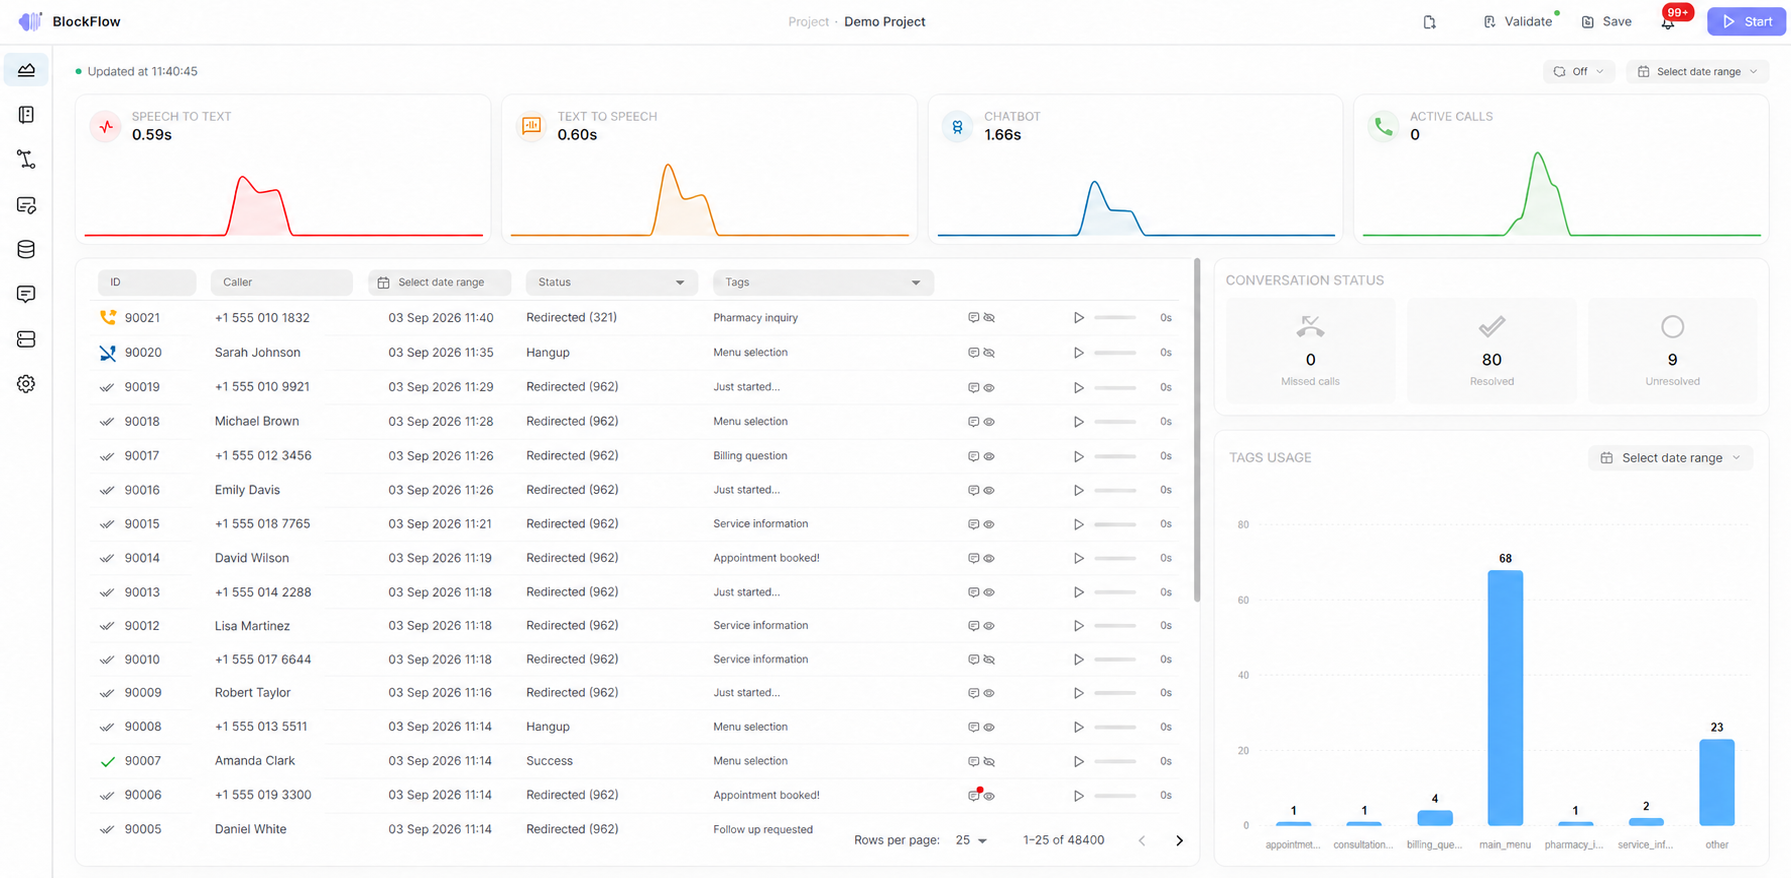Toggle visibility eye for call 90012
The height and width of the screenshot is (878, 1791).
(989, 626)
